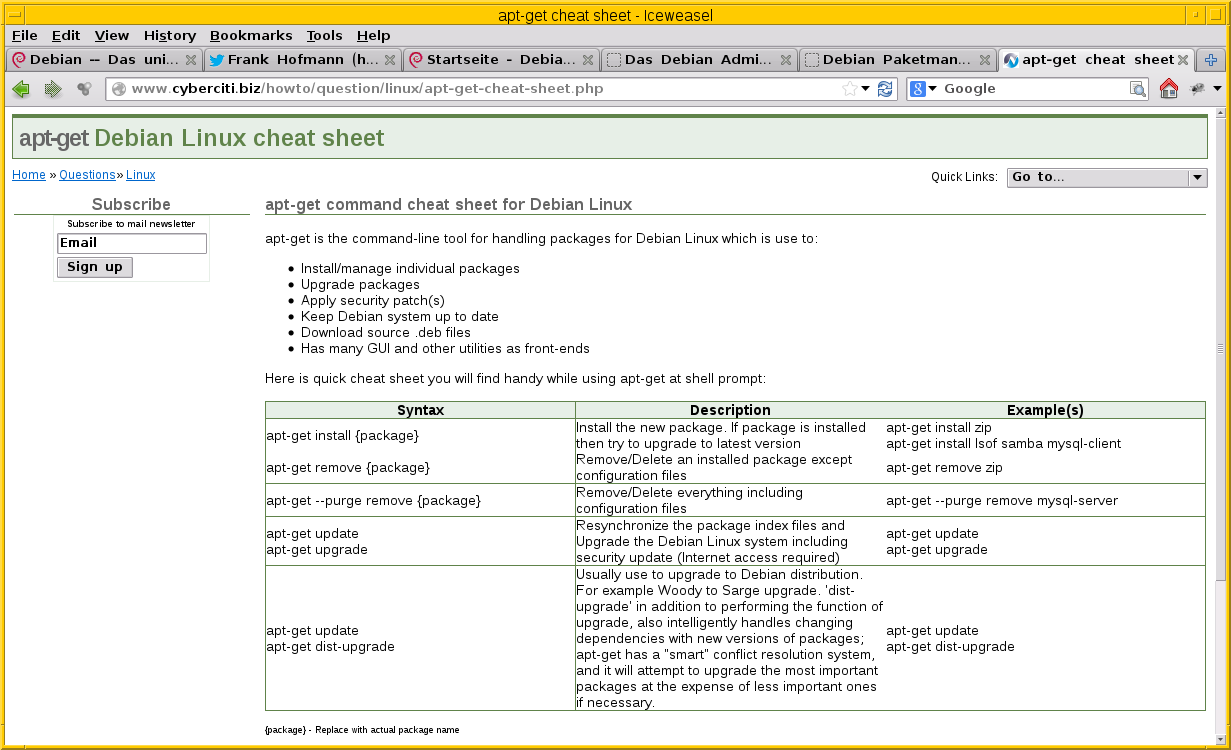Click the Debian favicon on the first tab
The image size is (1231, 750).
(x=19, y=59)
